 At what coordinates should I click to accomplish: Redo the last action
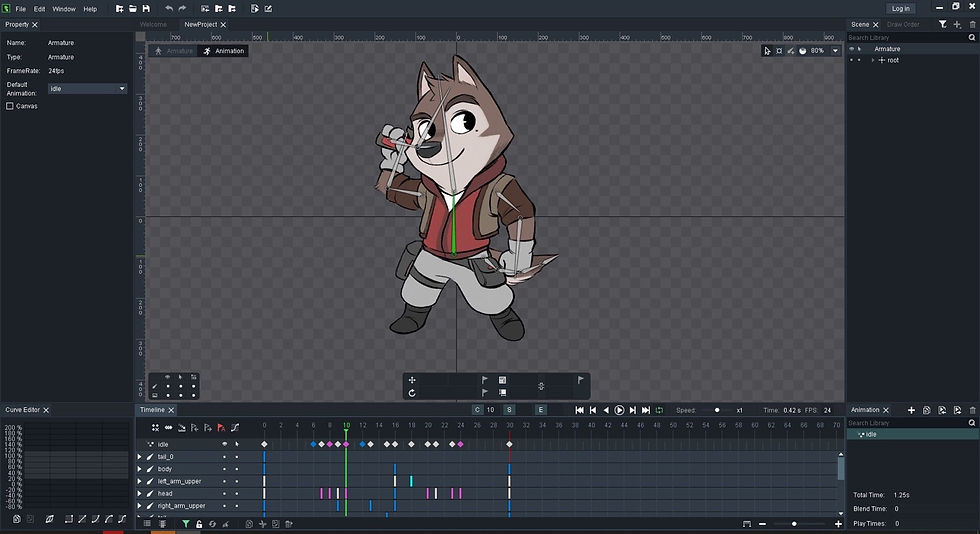(182, 9)
